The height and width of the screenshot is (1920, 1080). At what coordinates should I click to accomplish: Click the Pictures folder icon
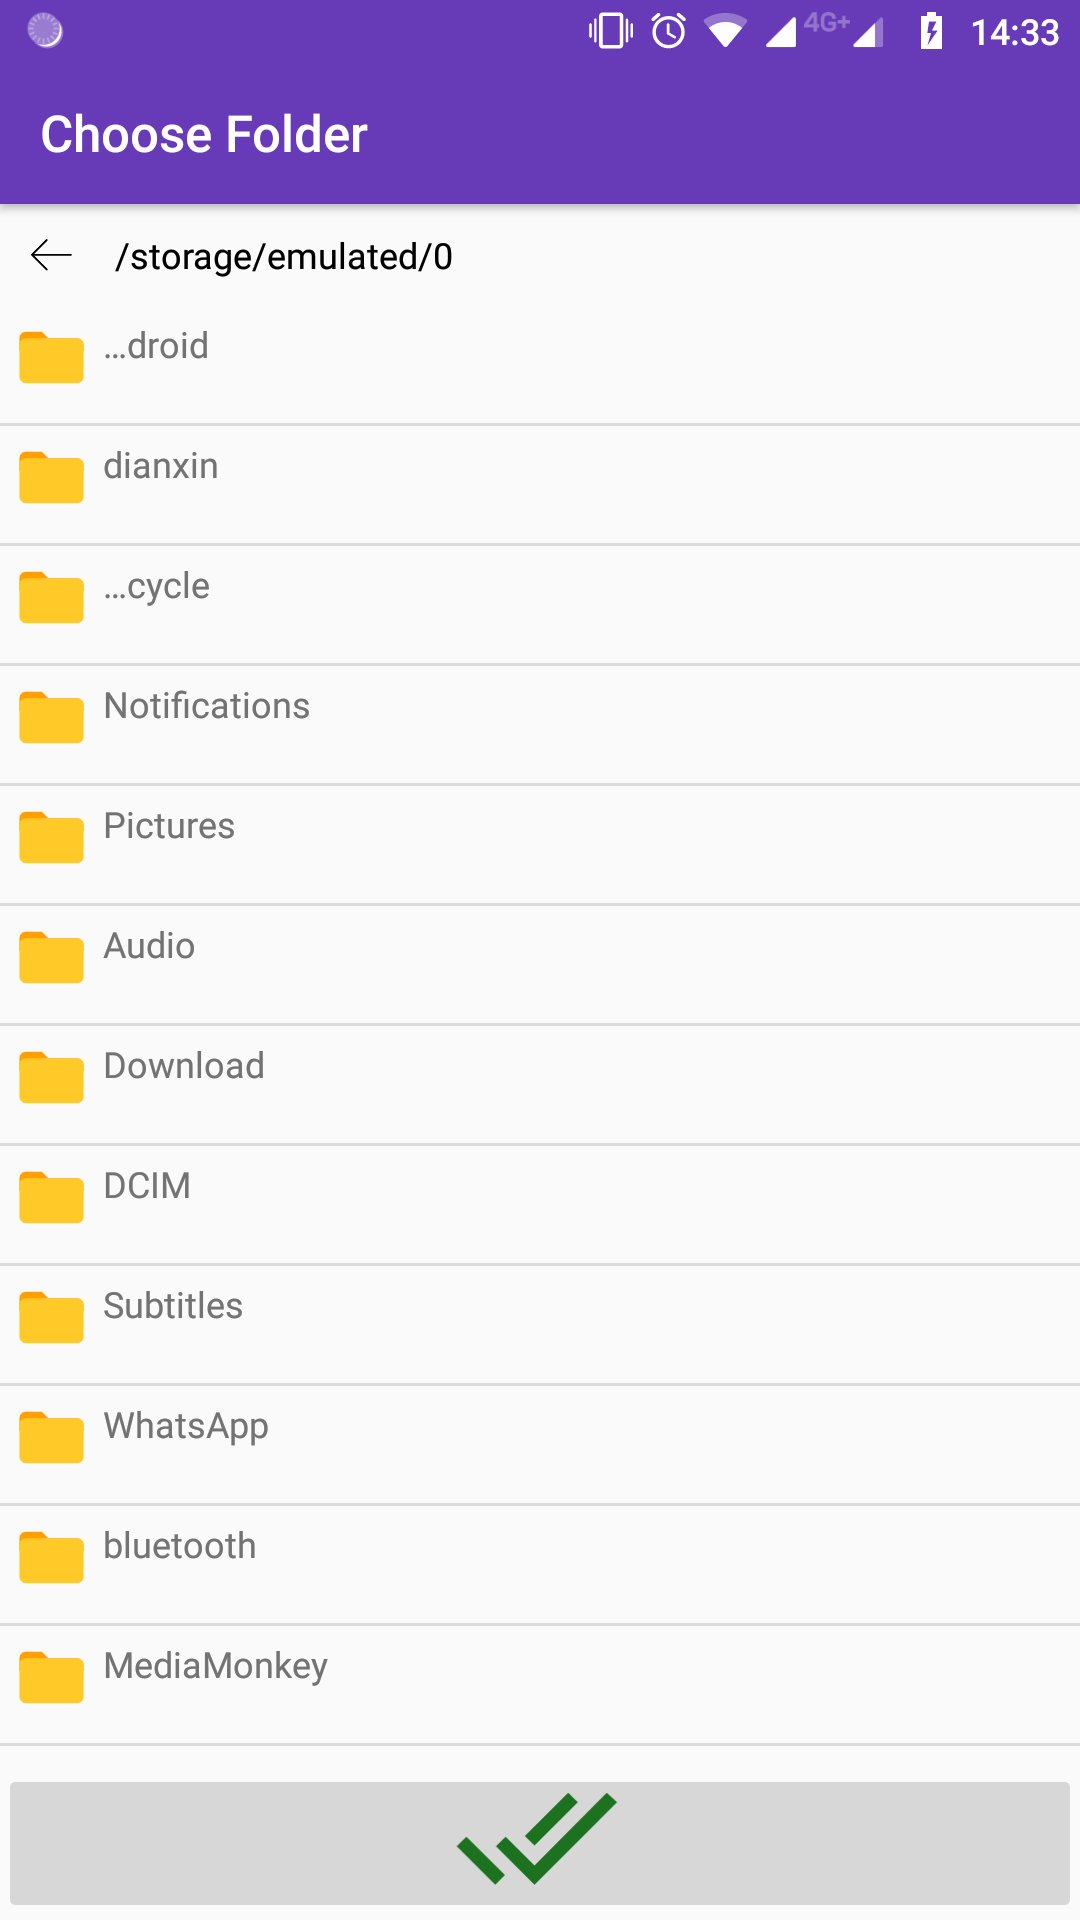(51, 837)
